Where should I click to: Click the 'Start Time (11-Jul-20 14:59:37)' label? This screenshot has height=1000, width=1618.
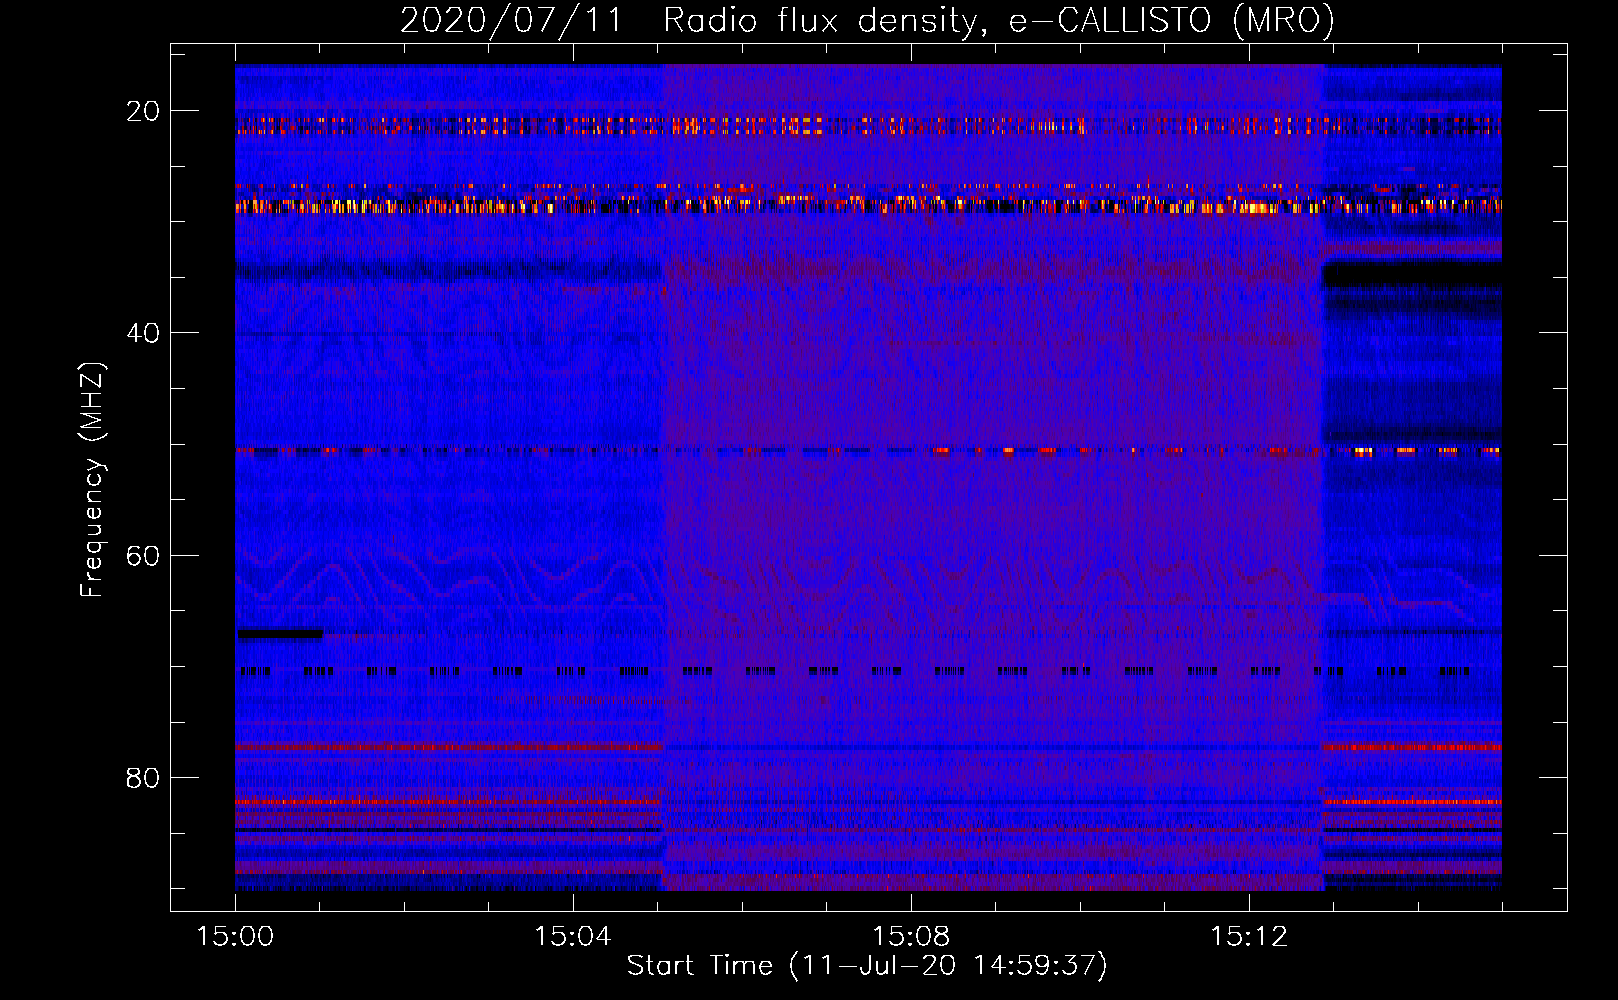(x=867, y=966)
